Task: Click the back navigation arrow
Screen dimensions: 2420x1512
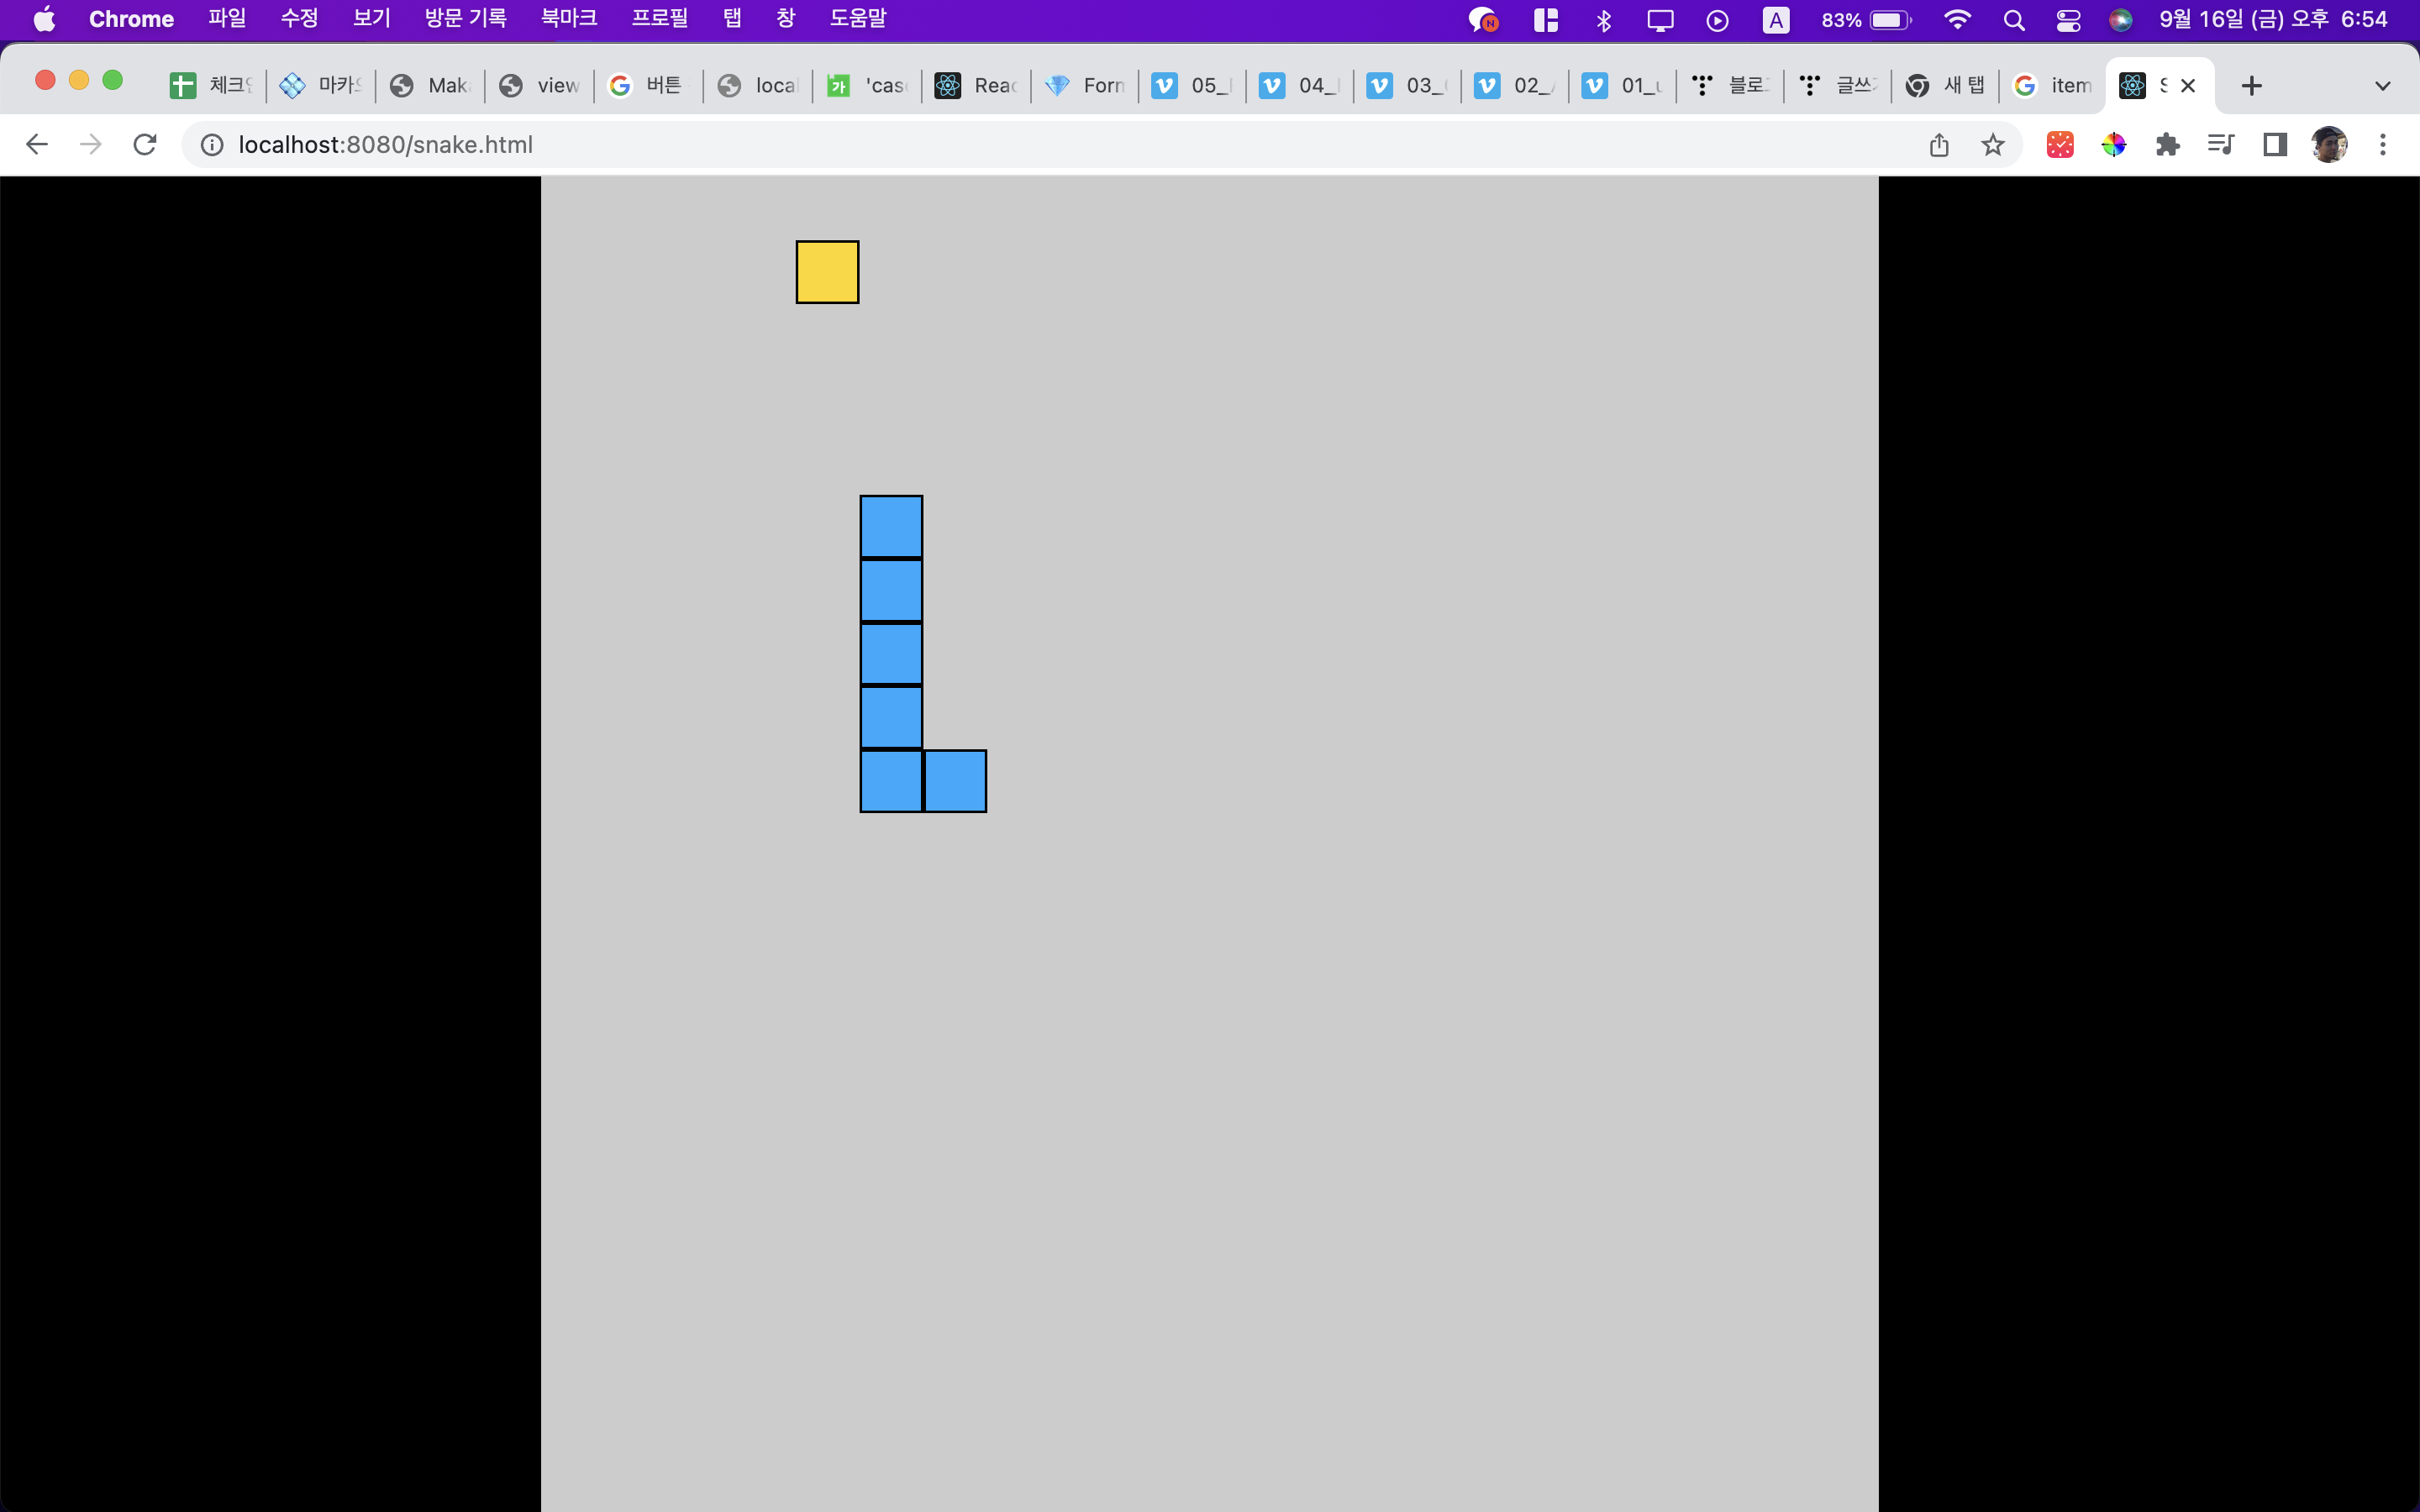Action: pyautogui.click(x=37, y=145)
